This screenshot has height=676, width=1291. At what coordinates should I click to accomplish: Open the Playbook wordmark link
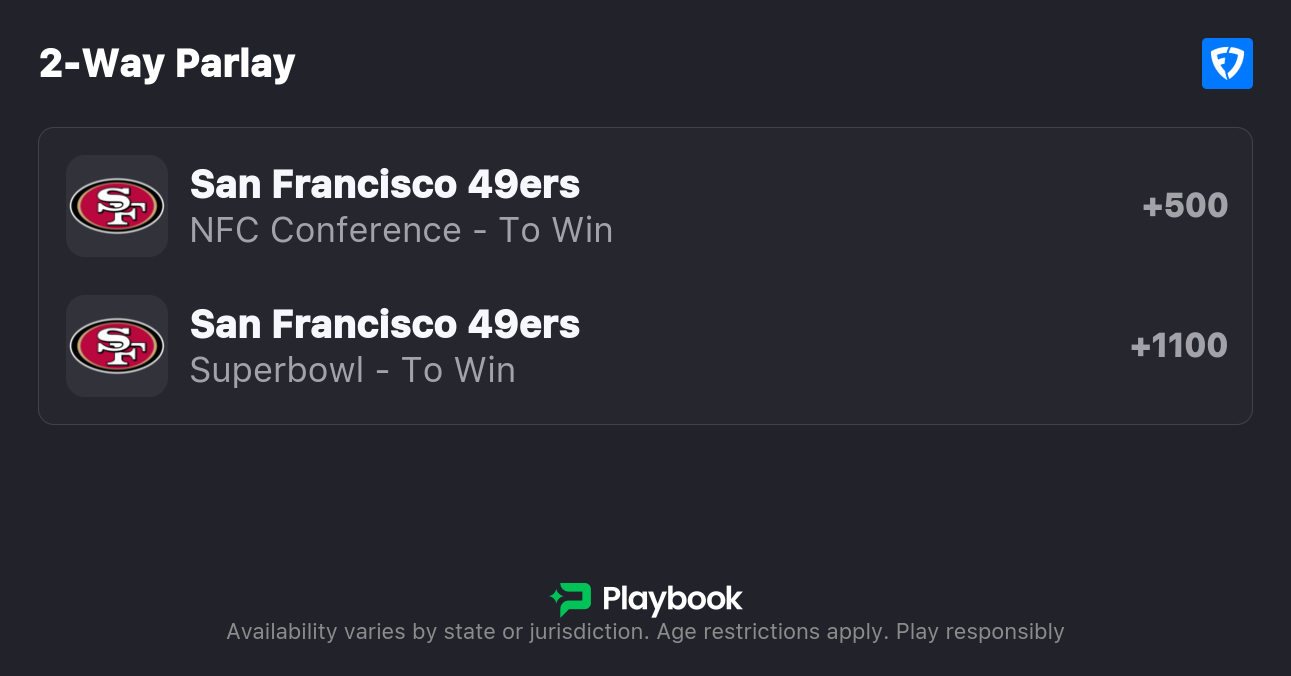672,599
